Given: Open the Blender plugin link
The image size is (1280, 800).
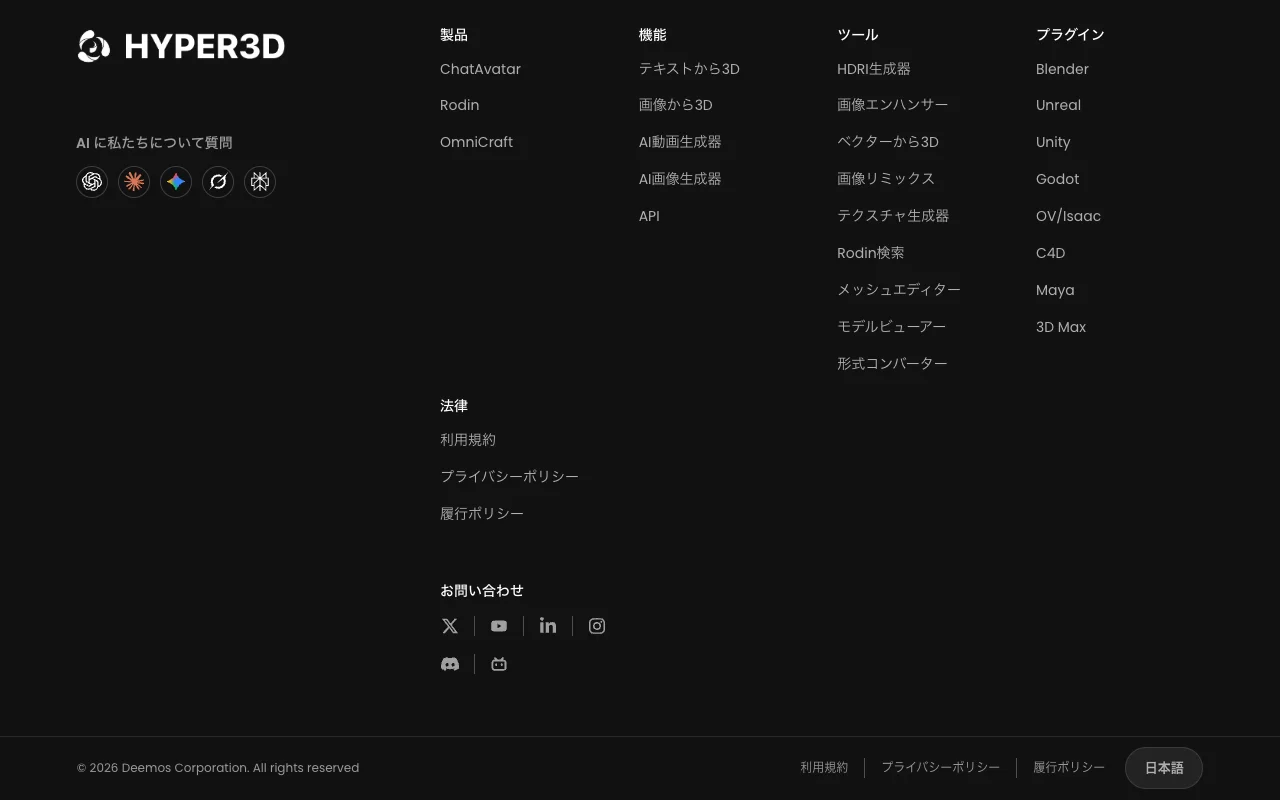Looking at the screenshot, I should coord(1062,69).
